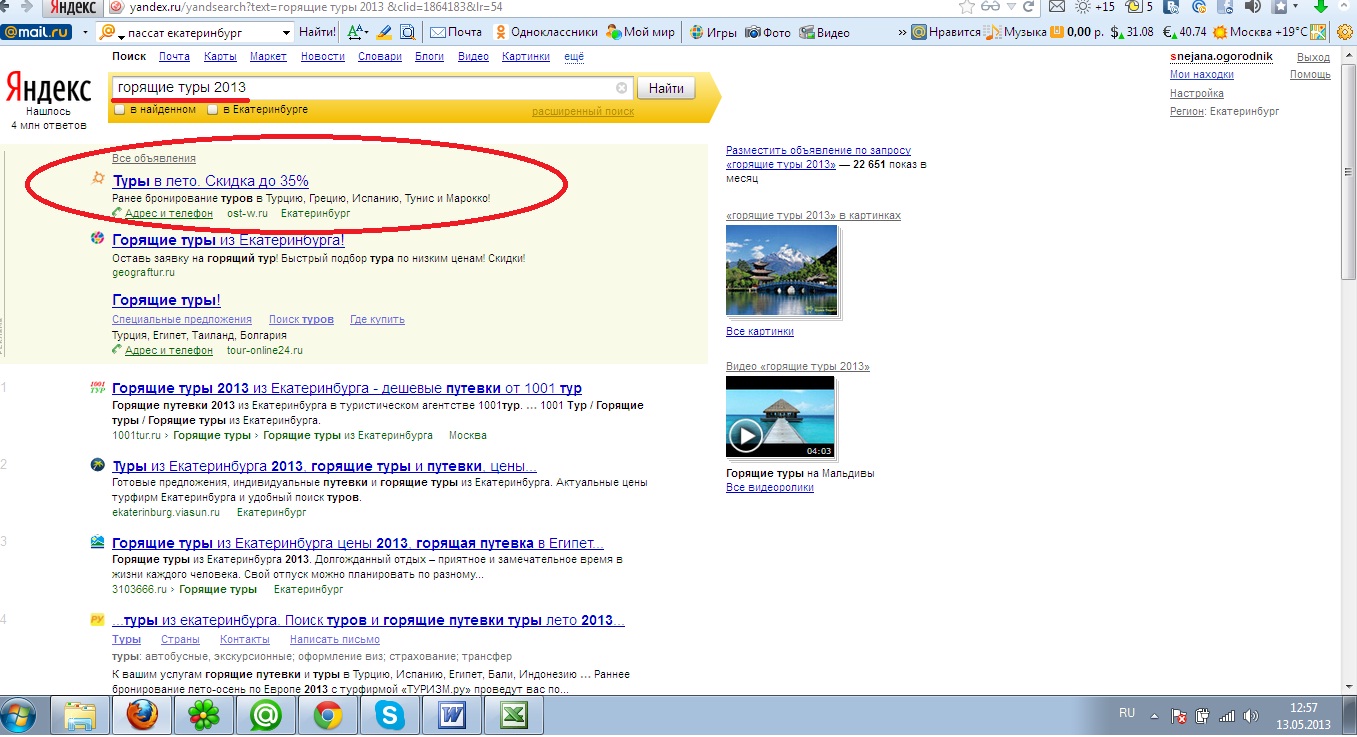Click the green download arrow icon
Viewport: 1357px width, 737px height.
point(1320,6)
